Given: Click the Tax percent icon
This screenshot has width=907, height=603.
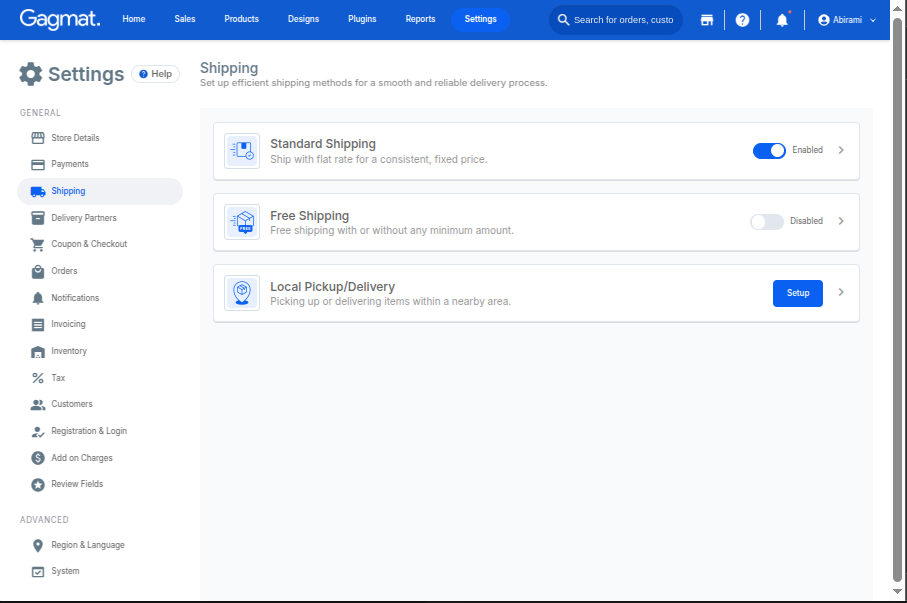Looking at the screenshot, I should click(38, 378).
